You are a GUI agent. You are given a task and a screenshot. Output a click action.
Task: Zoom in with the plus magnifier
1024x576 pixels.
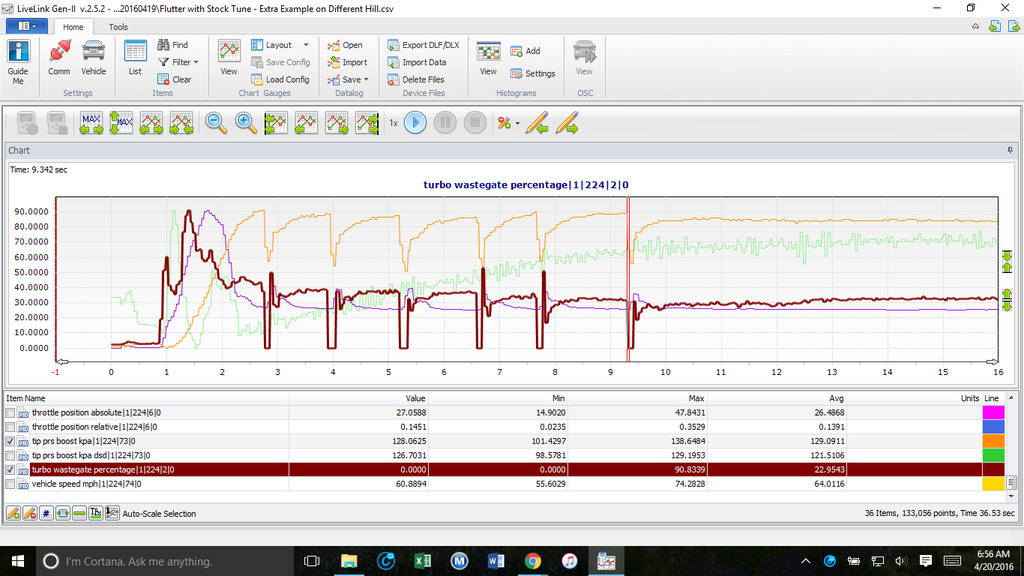coord(245,123)
